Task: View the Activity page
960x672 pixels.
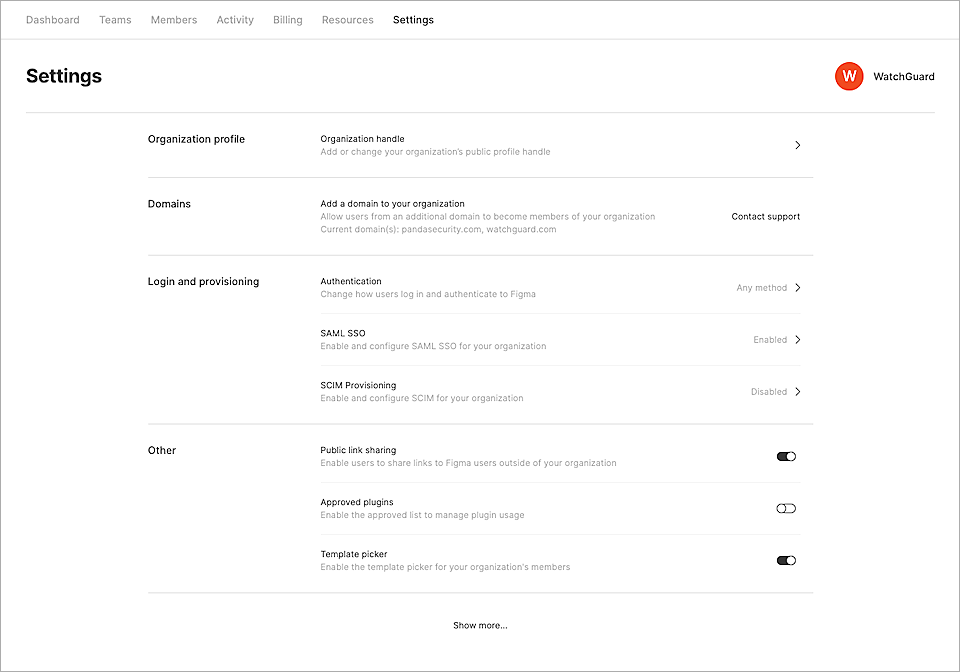Action: [x=235, y=19]
